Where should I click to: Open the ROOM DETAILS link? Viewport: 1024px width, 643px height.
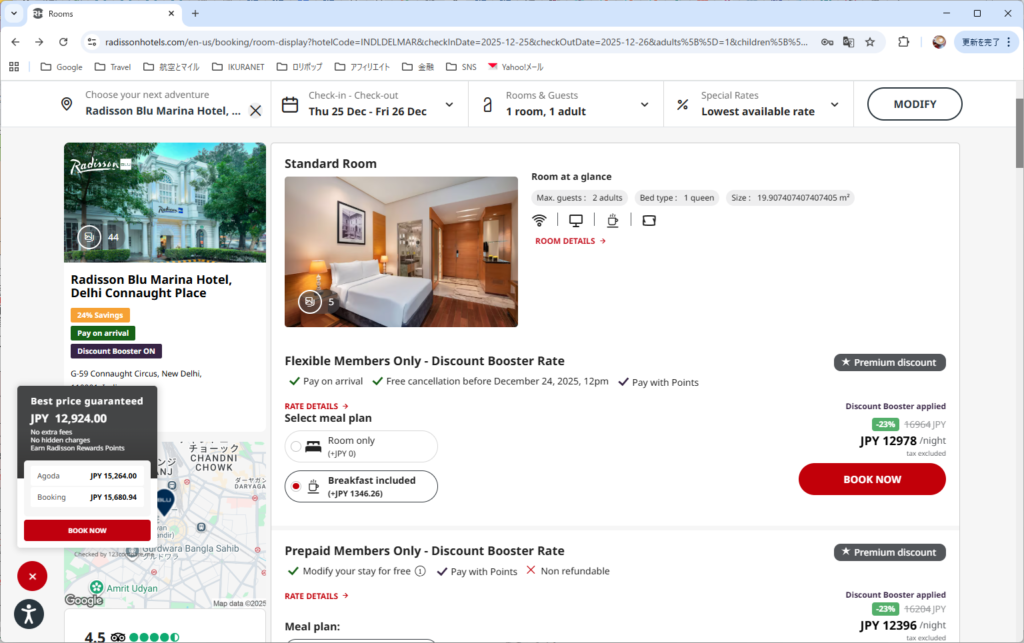pos(570,241)
